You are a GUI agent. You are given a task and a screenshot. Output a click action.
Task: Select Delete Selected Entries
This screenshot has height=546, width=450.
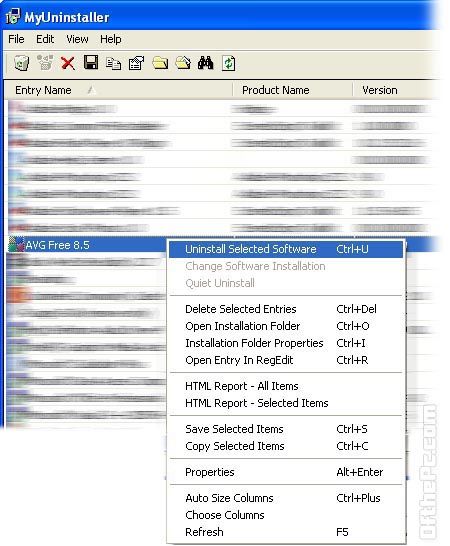[x=286, y=309]
